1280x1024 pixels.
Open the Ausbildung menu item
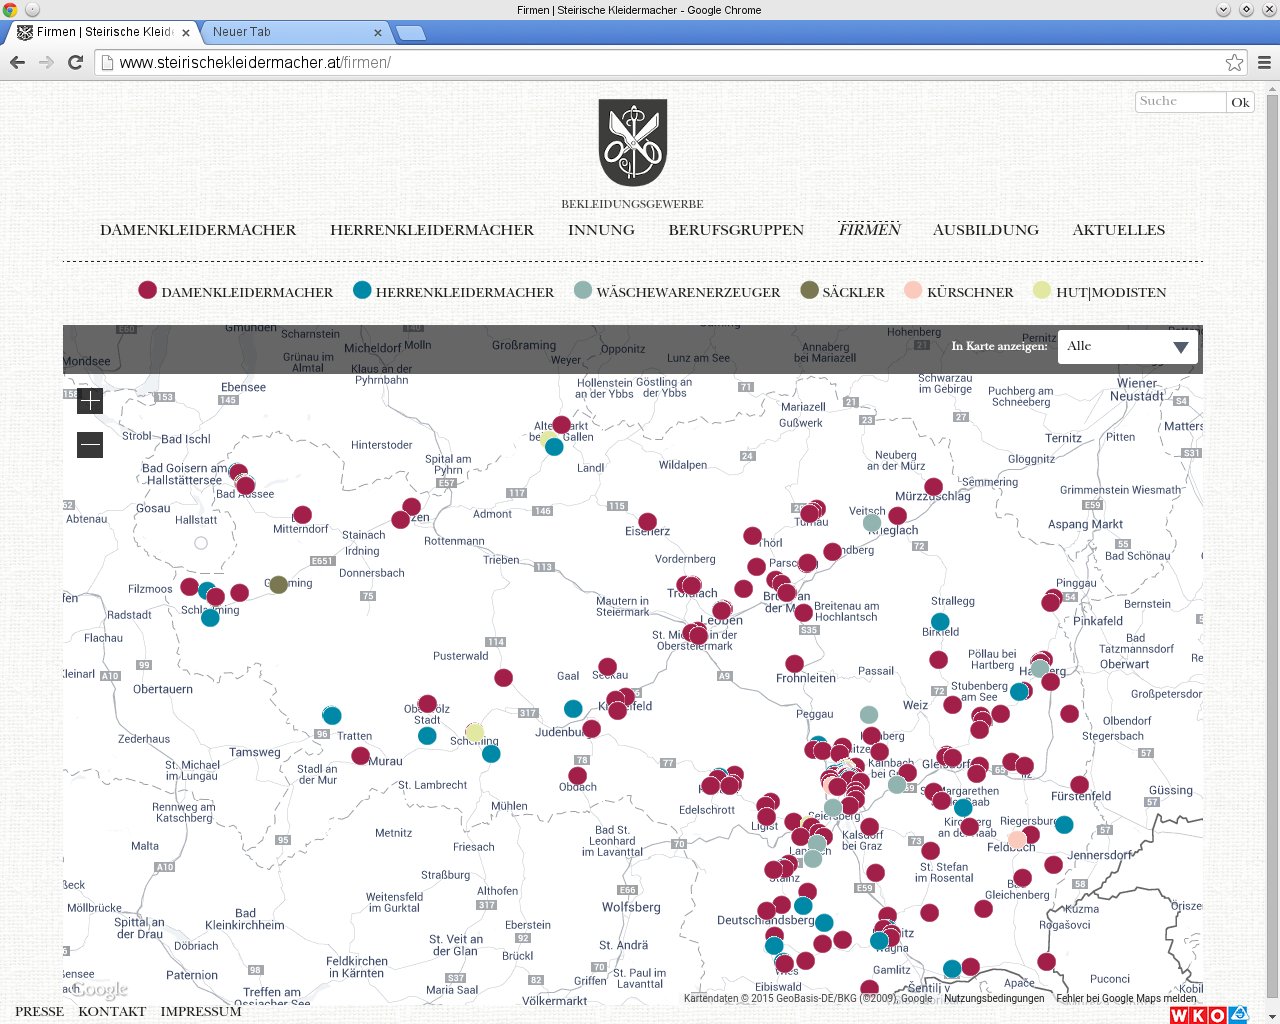(985, 230)
